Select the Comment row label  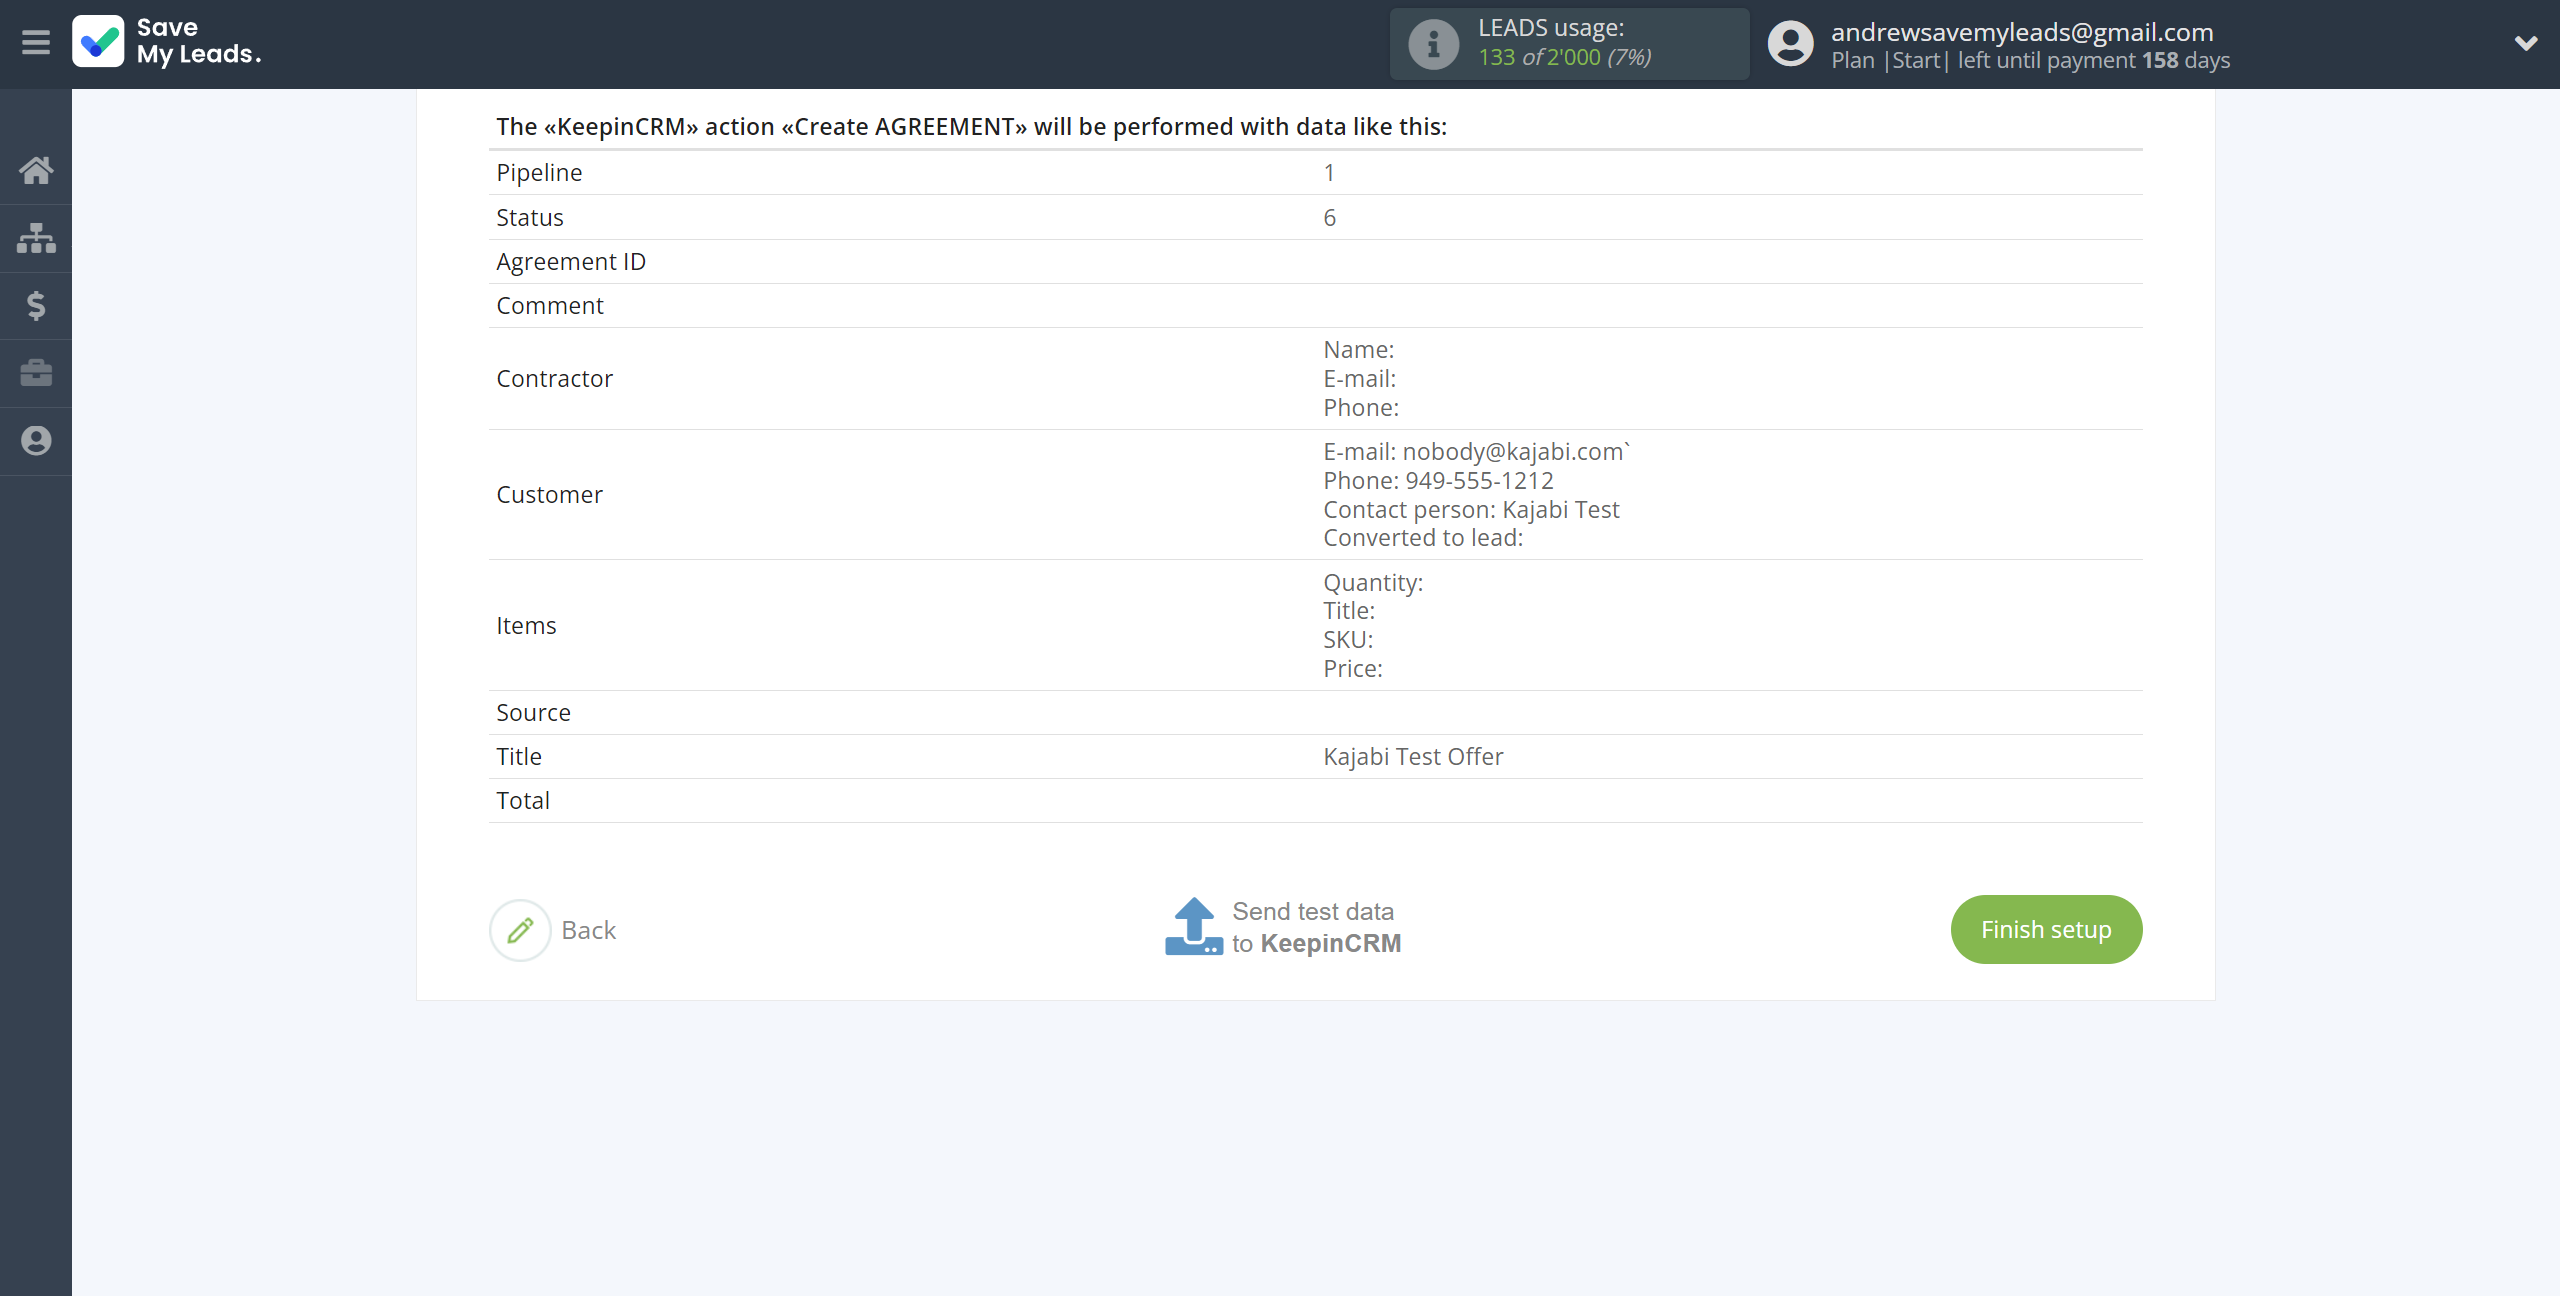[550, 305]
